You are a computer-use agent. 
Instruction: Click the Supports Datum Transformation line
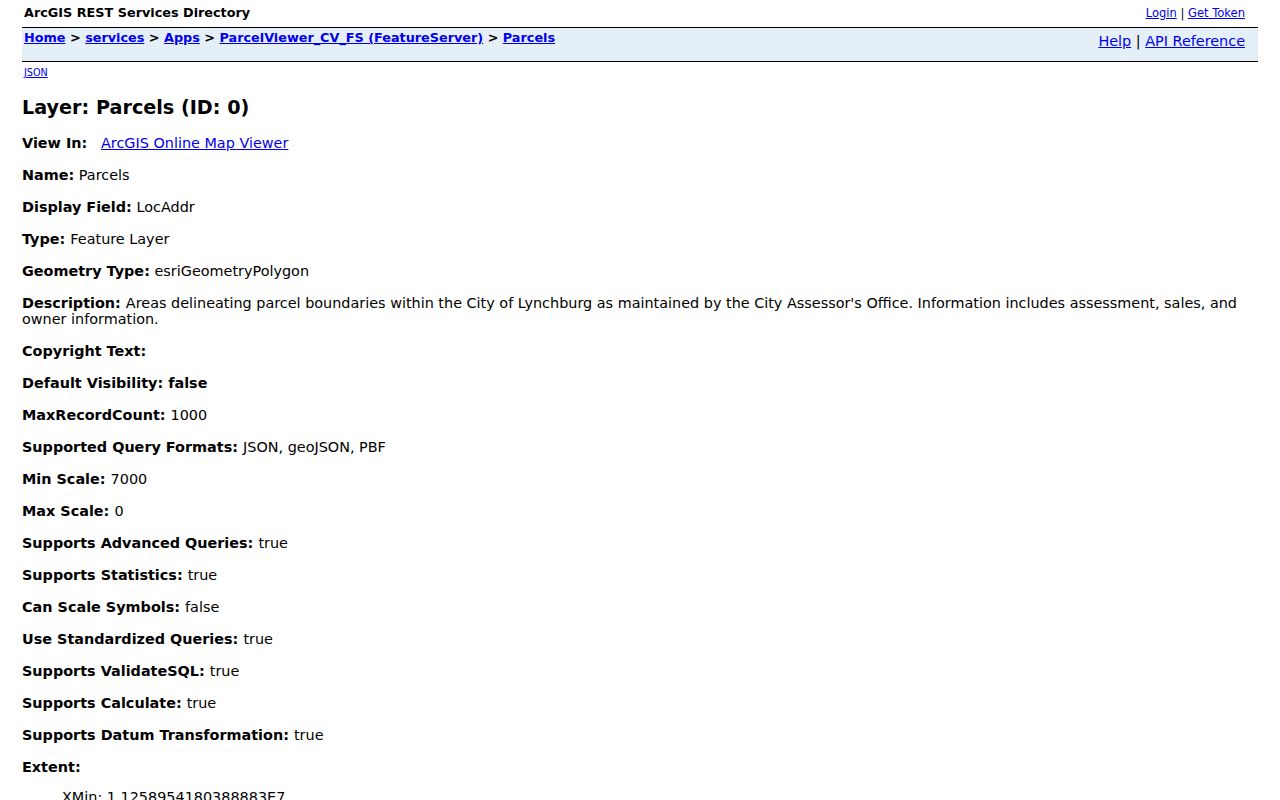pyautogui.click(x=173, y=735)
